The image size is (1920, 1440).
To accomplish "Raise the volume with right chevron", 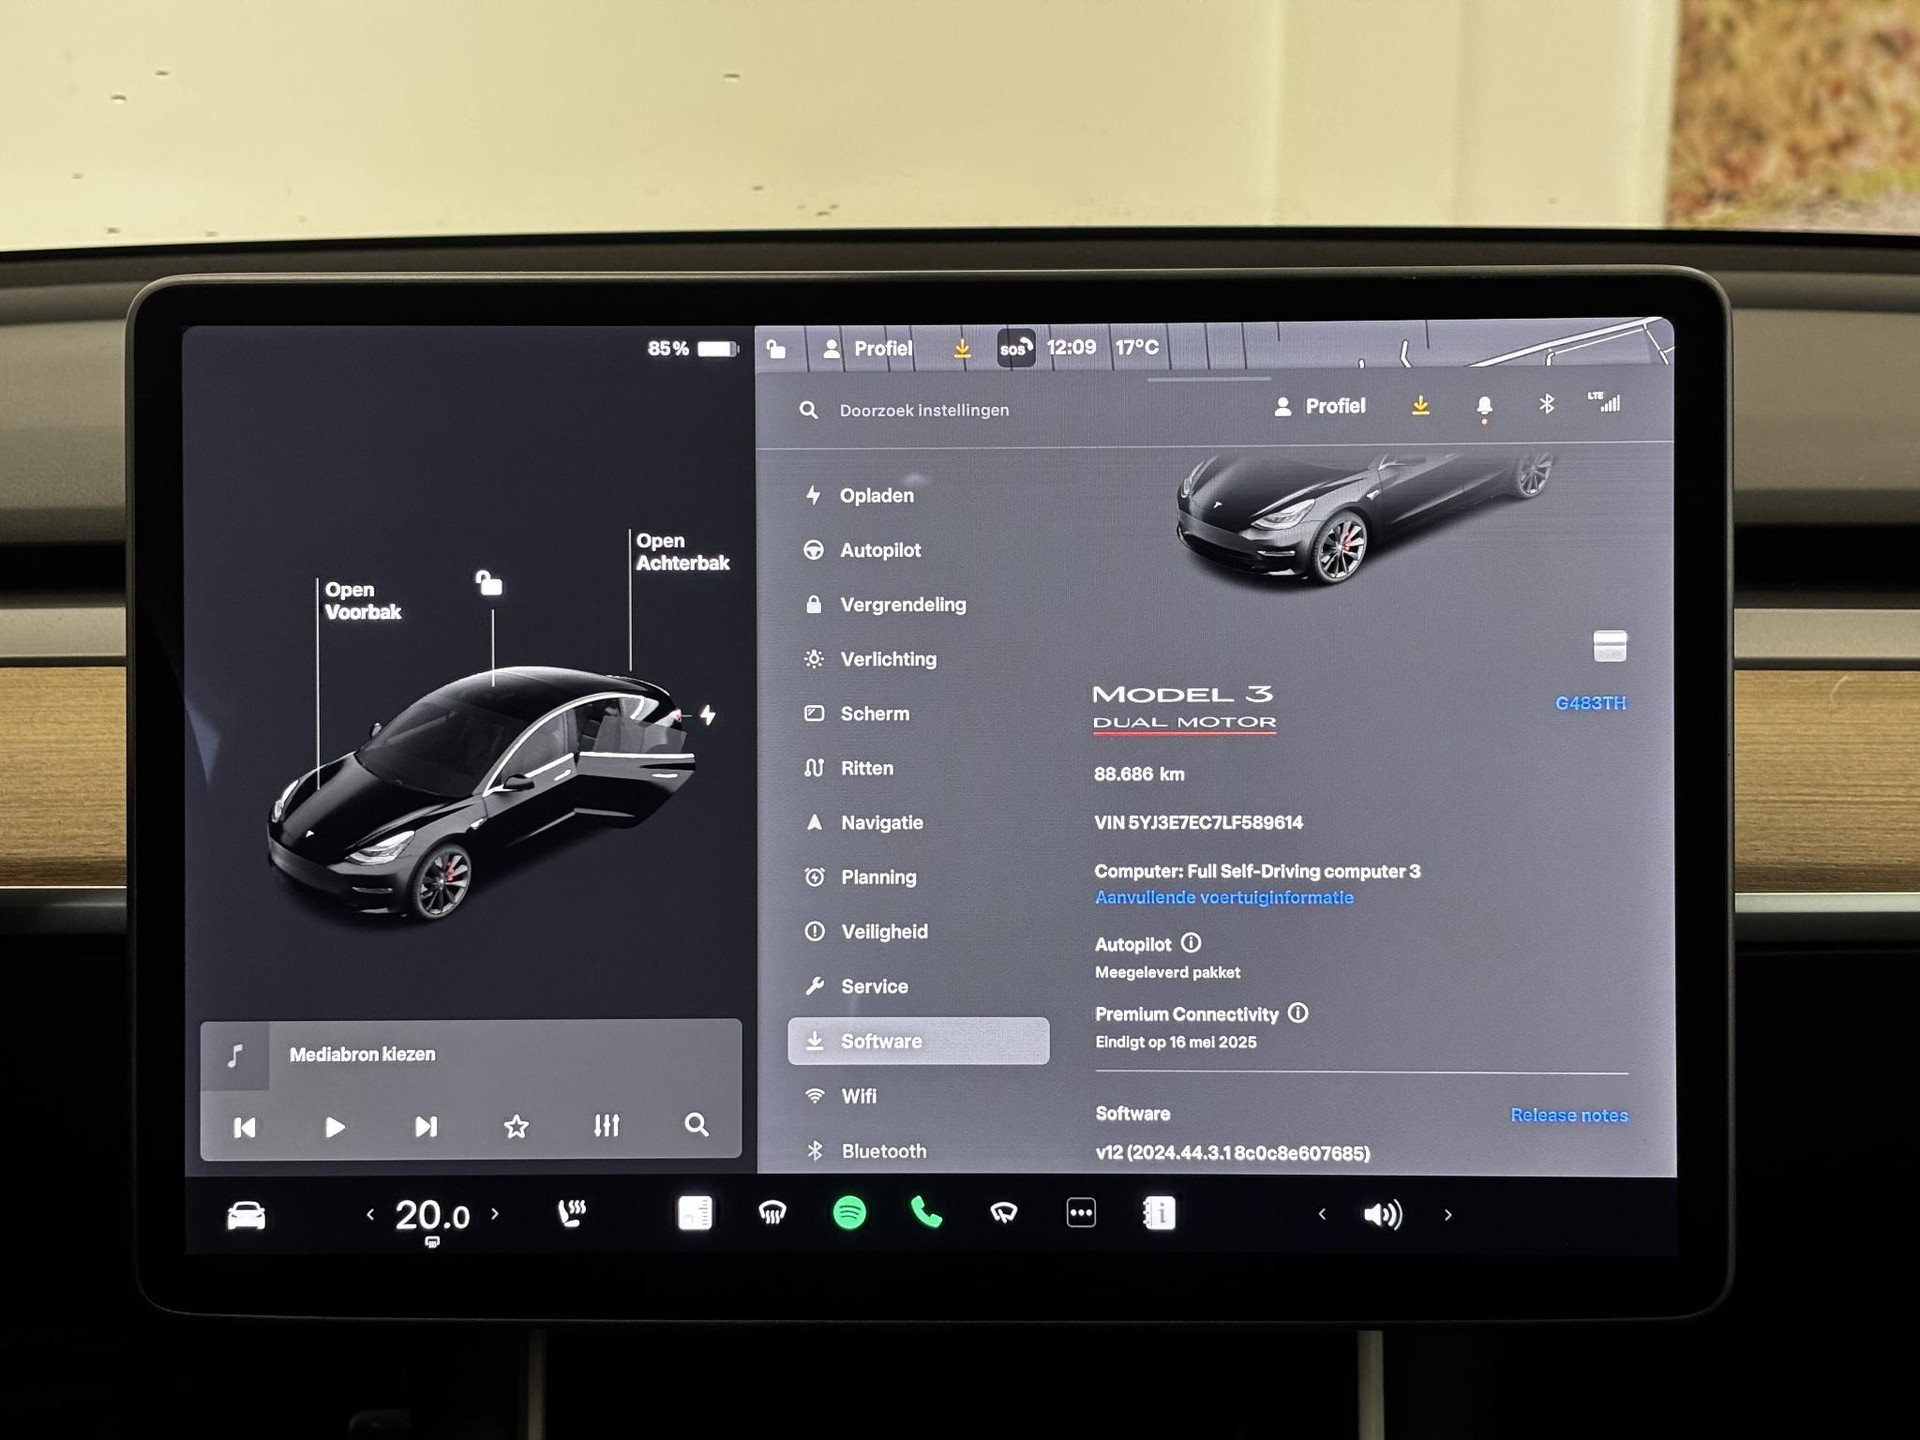I will click(1448, 1215).
